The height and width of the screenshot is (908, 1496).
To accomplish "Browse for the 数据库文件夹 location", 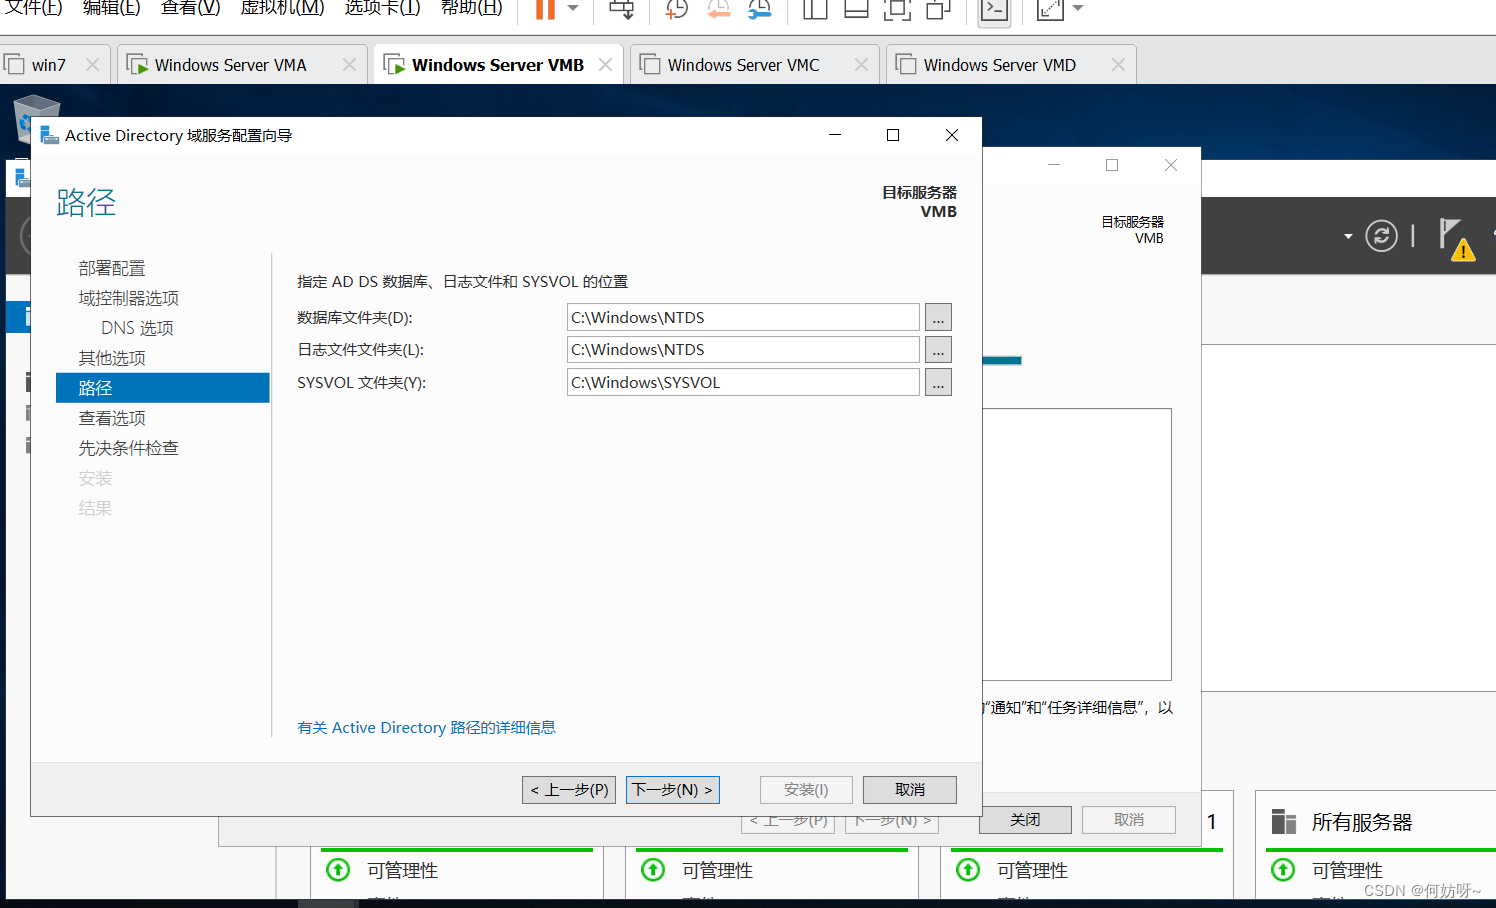I will point(938,317).
